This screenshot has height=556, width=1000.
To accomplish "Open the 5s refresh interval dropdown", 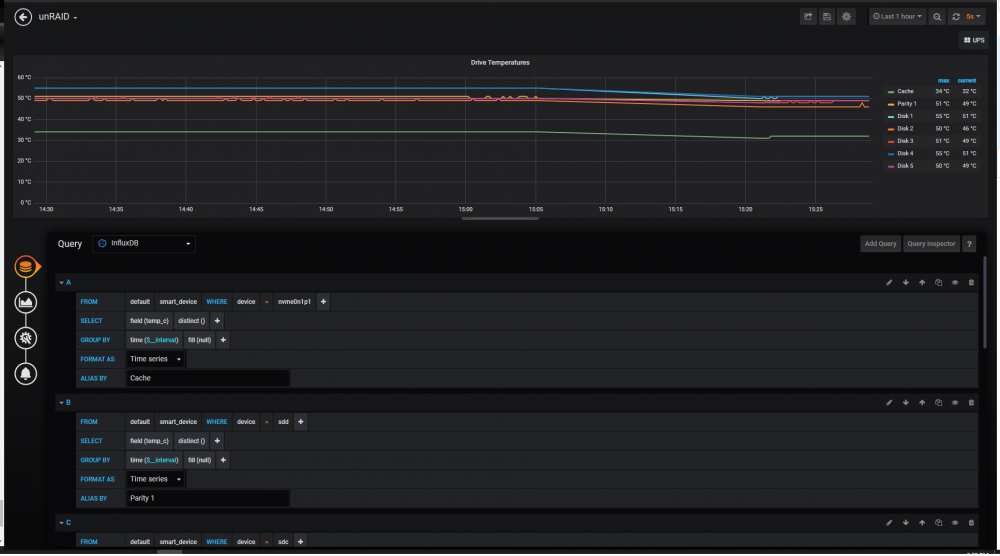I will [973, 17].
